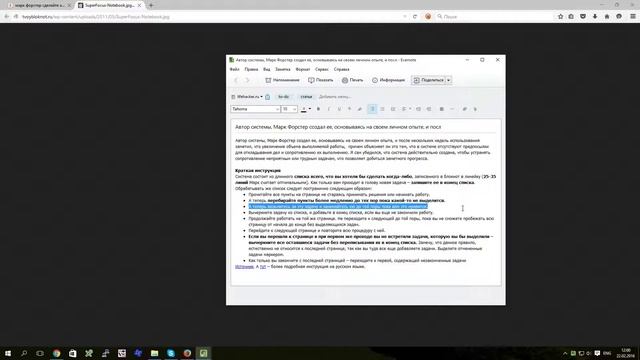Open a new browser tab

[151, 5]
